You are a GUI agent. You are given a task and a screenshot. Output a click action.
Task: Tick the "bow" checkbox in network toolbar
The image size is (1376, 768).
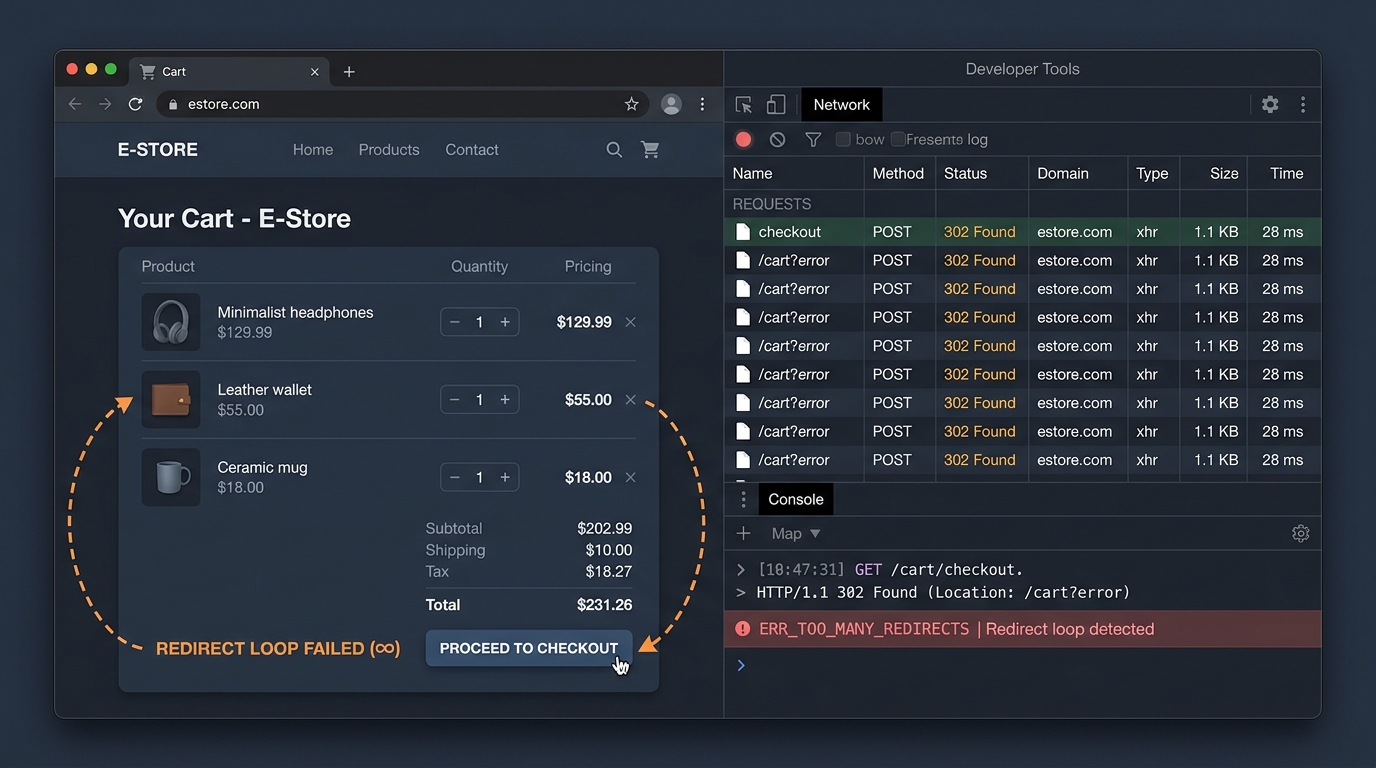point(843,140)
